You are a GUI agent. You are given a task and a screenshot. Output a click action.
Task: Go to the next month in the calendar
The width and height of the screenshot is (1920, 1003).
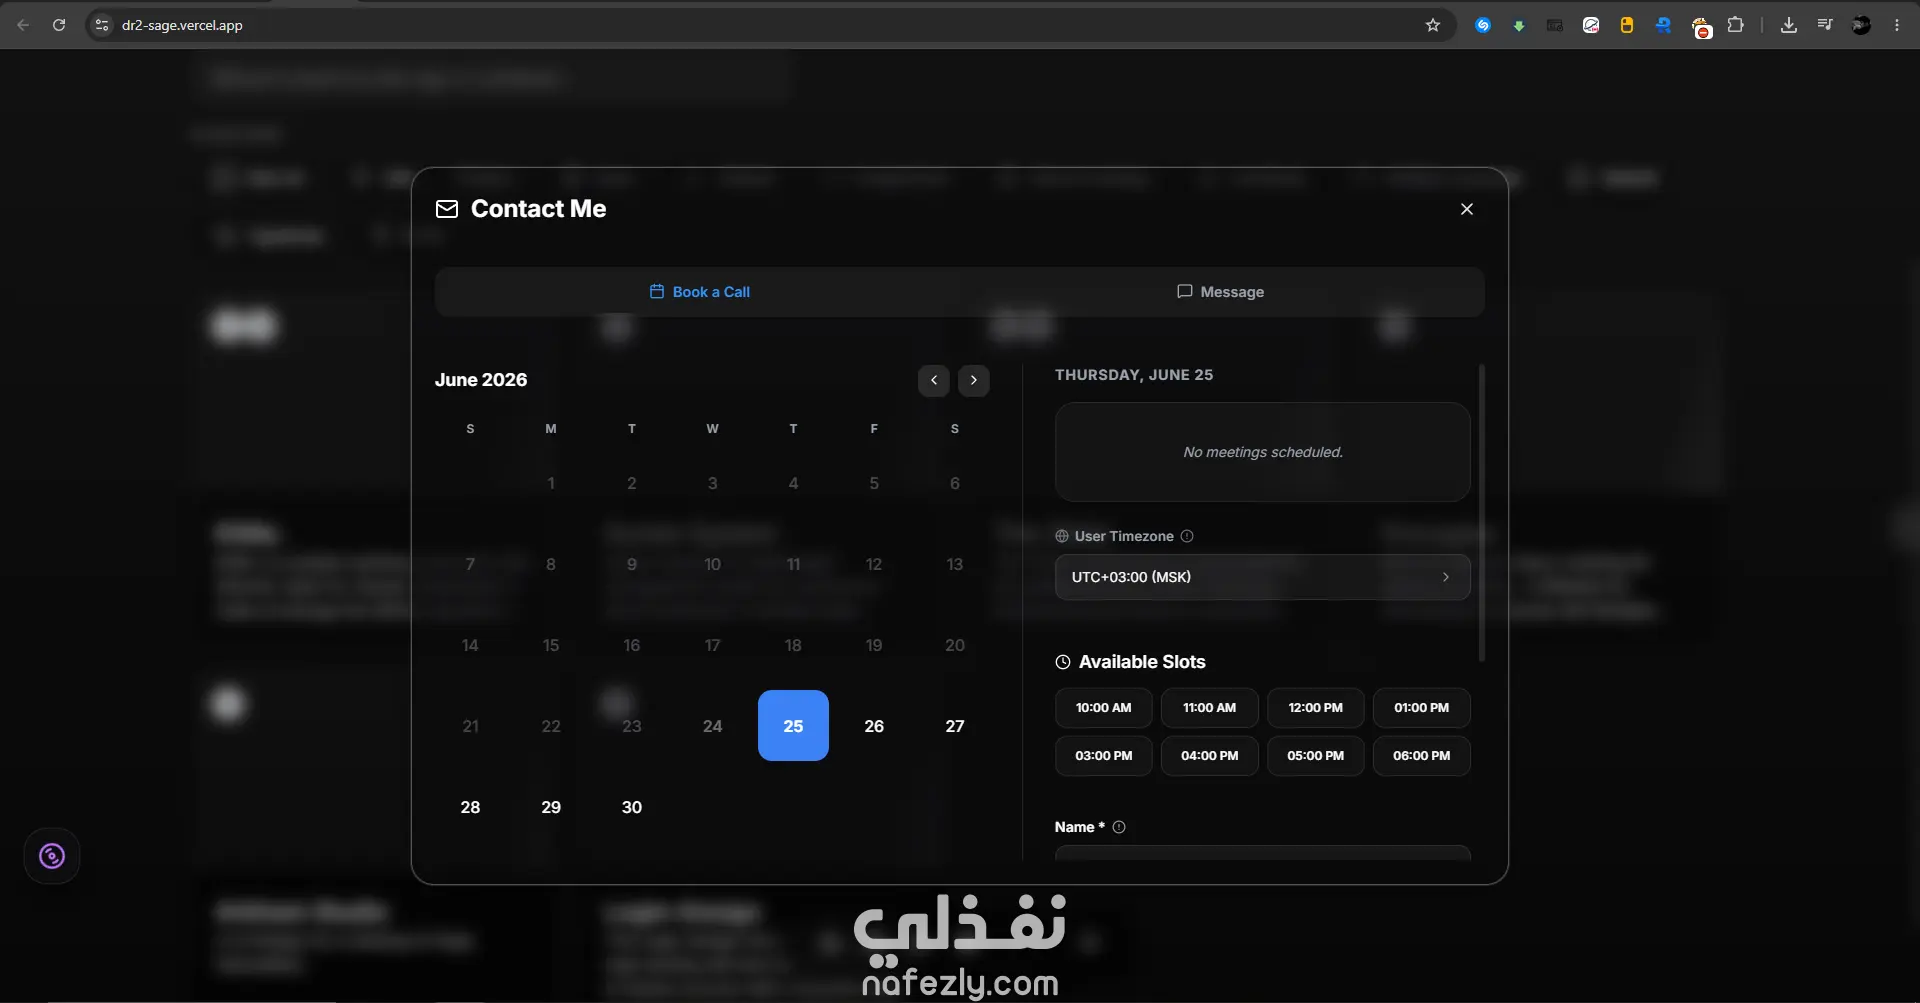(974, 380)
